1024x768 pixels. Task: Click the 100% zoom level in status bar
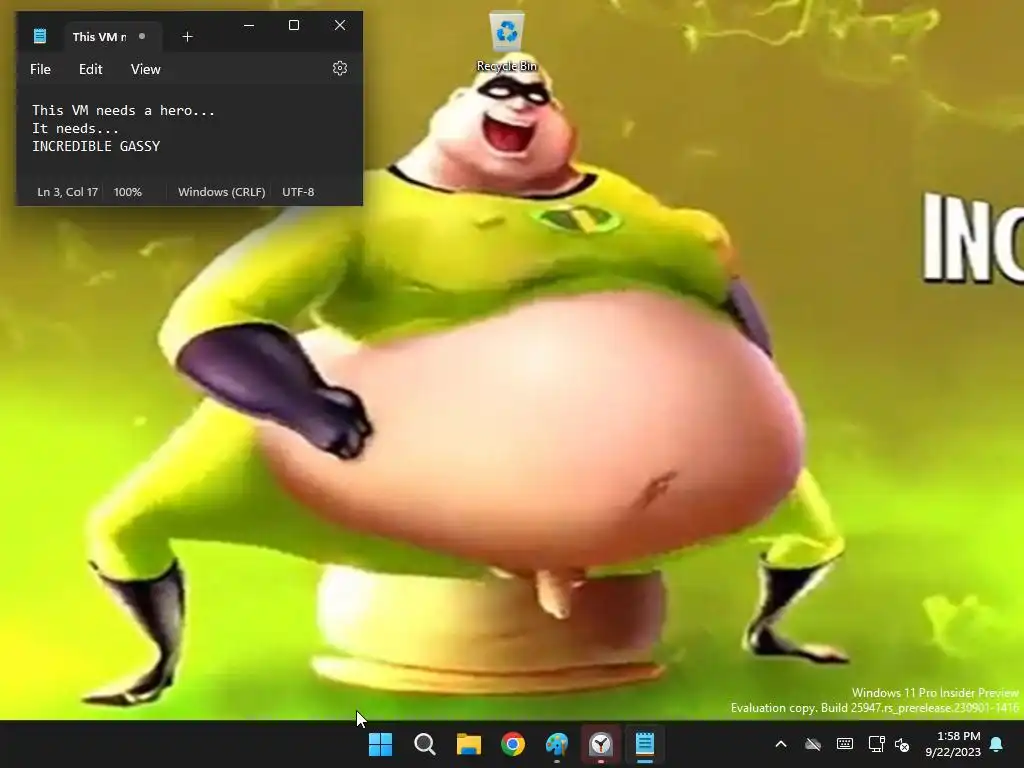coord(127,192)
